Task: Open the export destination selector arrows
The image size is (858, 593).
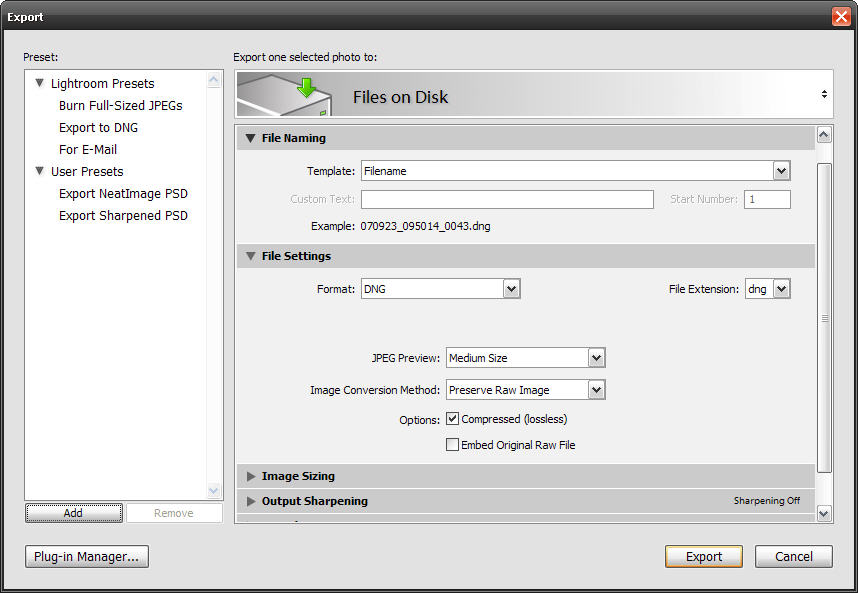Action: pyautogui.click(x=824, y=94)
